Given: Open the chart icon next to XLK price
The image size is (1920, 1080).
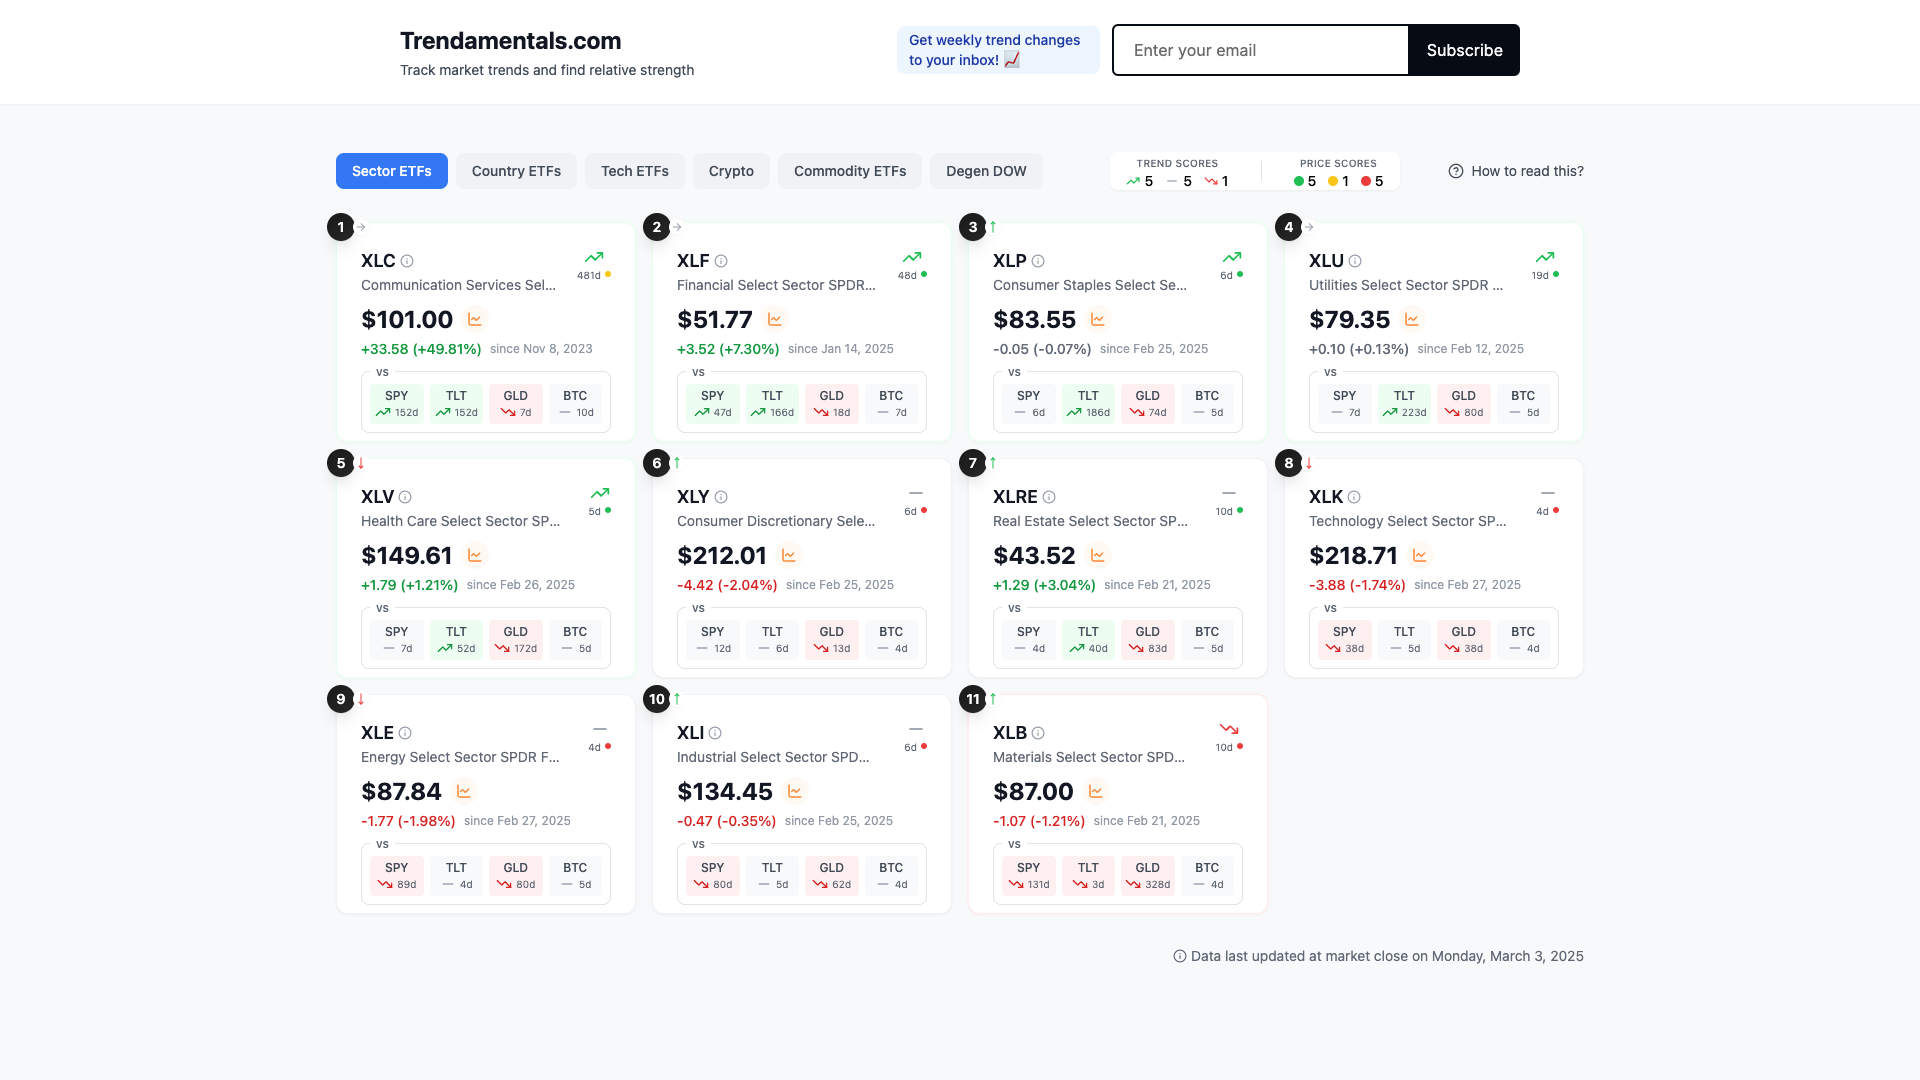Looking at the screenshot, I should 1419,556.
